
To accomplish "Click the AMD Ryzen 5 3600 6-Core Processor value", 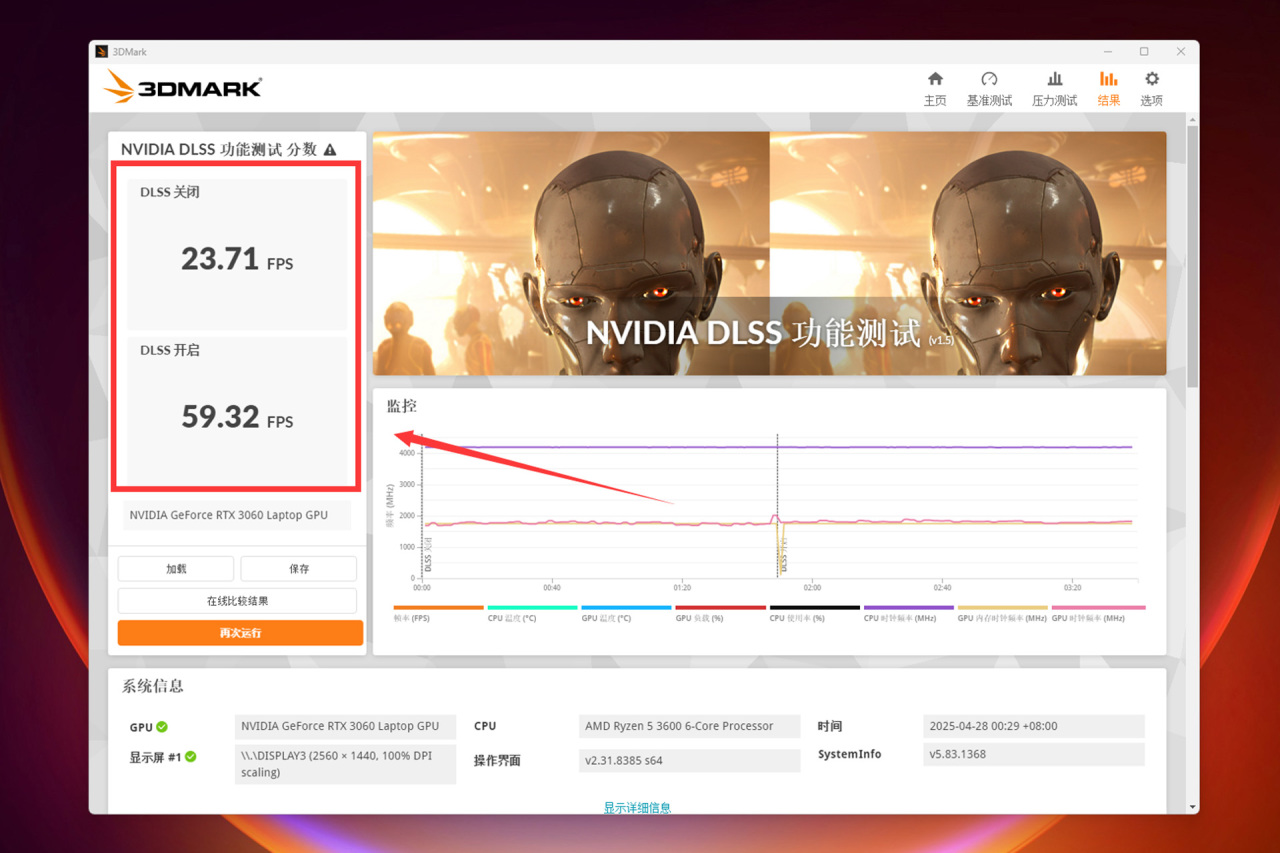I will [690, 727].
